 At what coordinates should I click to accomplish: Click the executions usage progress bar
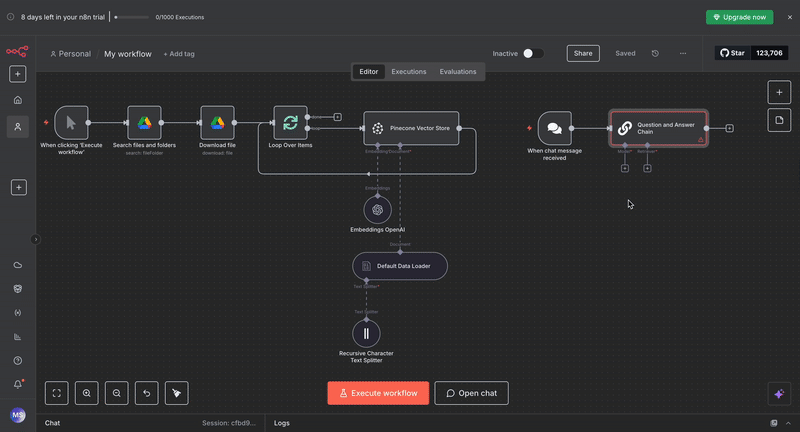coord(132,17)
